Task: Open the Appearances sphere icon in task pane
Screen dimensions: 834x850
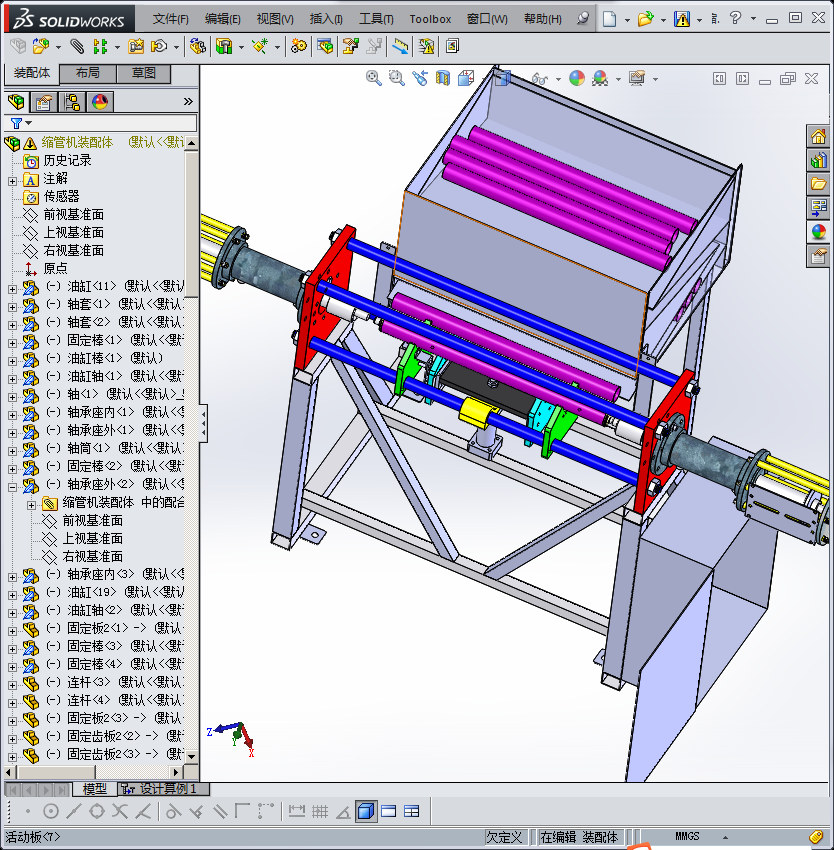Action: point(818,231)
